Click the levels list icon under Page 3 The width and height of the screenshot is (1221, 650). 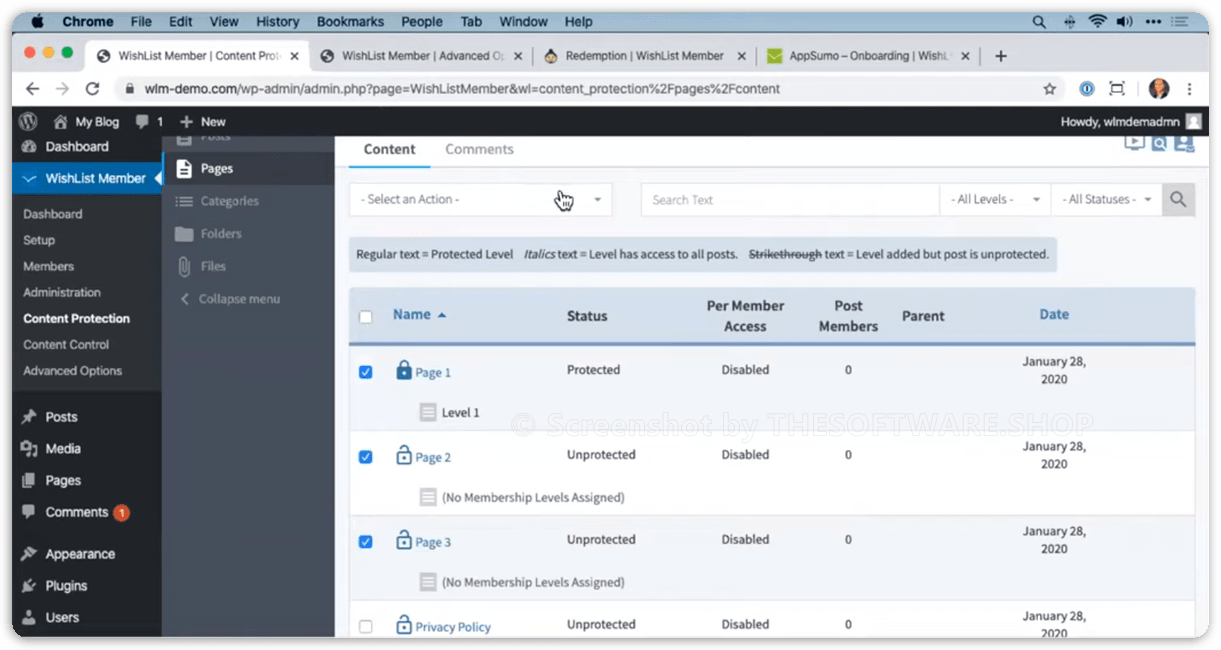click(428, 582)
